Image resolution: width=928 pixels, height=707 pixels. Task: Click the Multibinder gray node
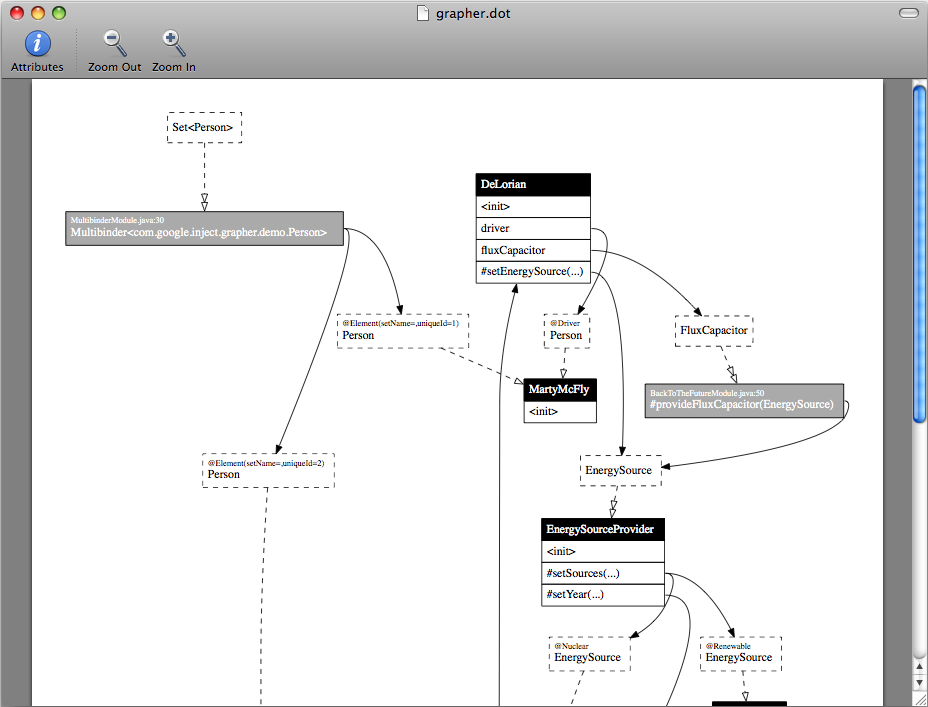204,228
